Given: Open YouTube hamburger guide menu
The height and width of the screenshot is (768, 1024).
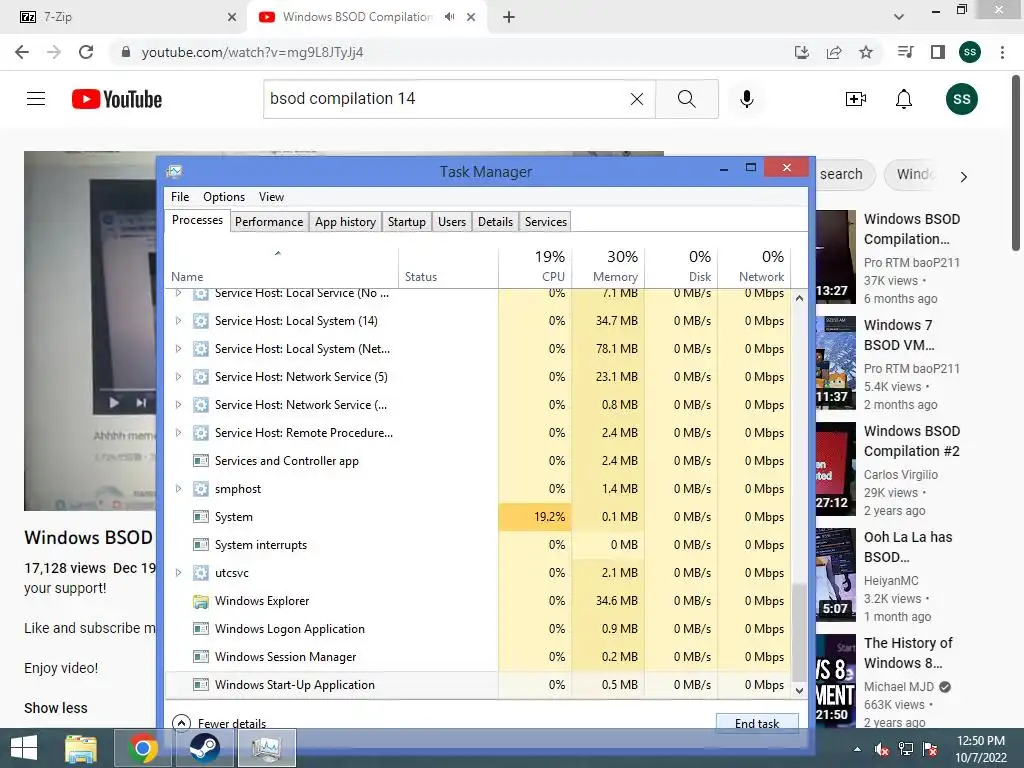Looking at the screenshot, I should click(x=36, y=99).
